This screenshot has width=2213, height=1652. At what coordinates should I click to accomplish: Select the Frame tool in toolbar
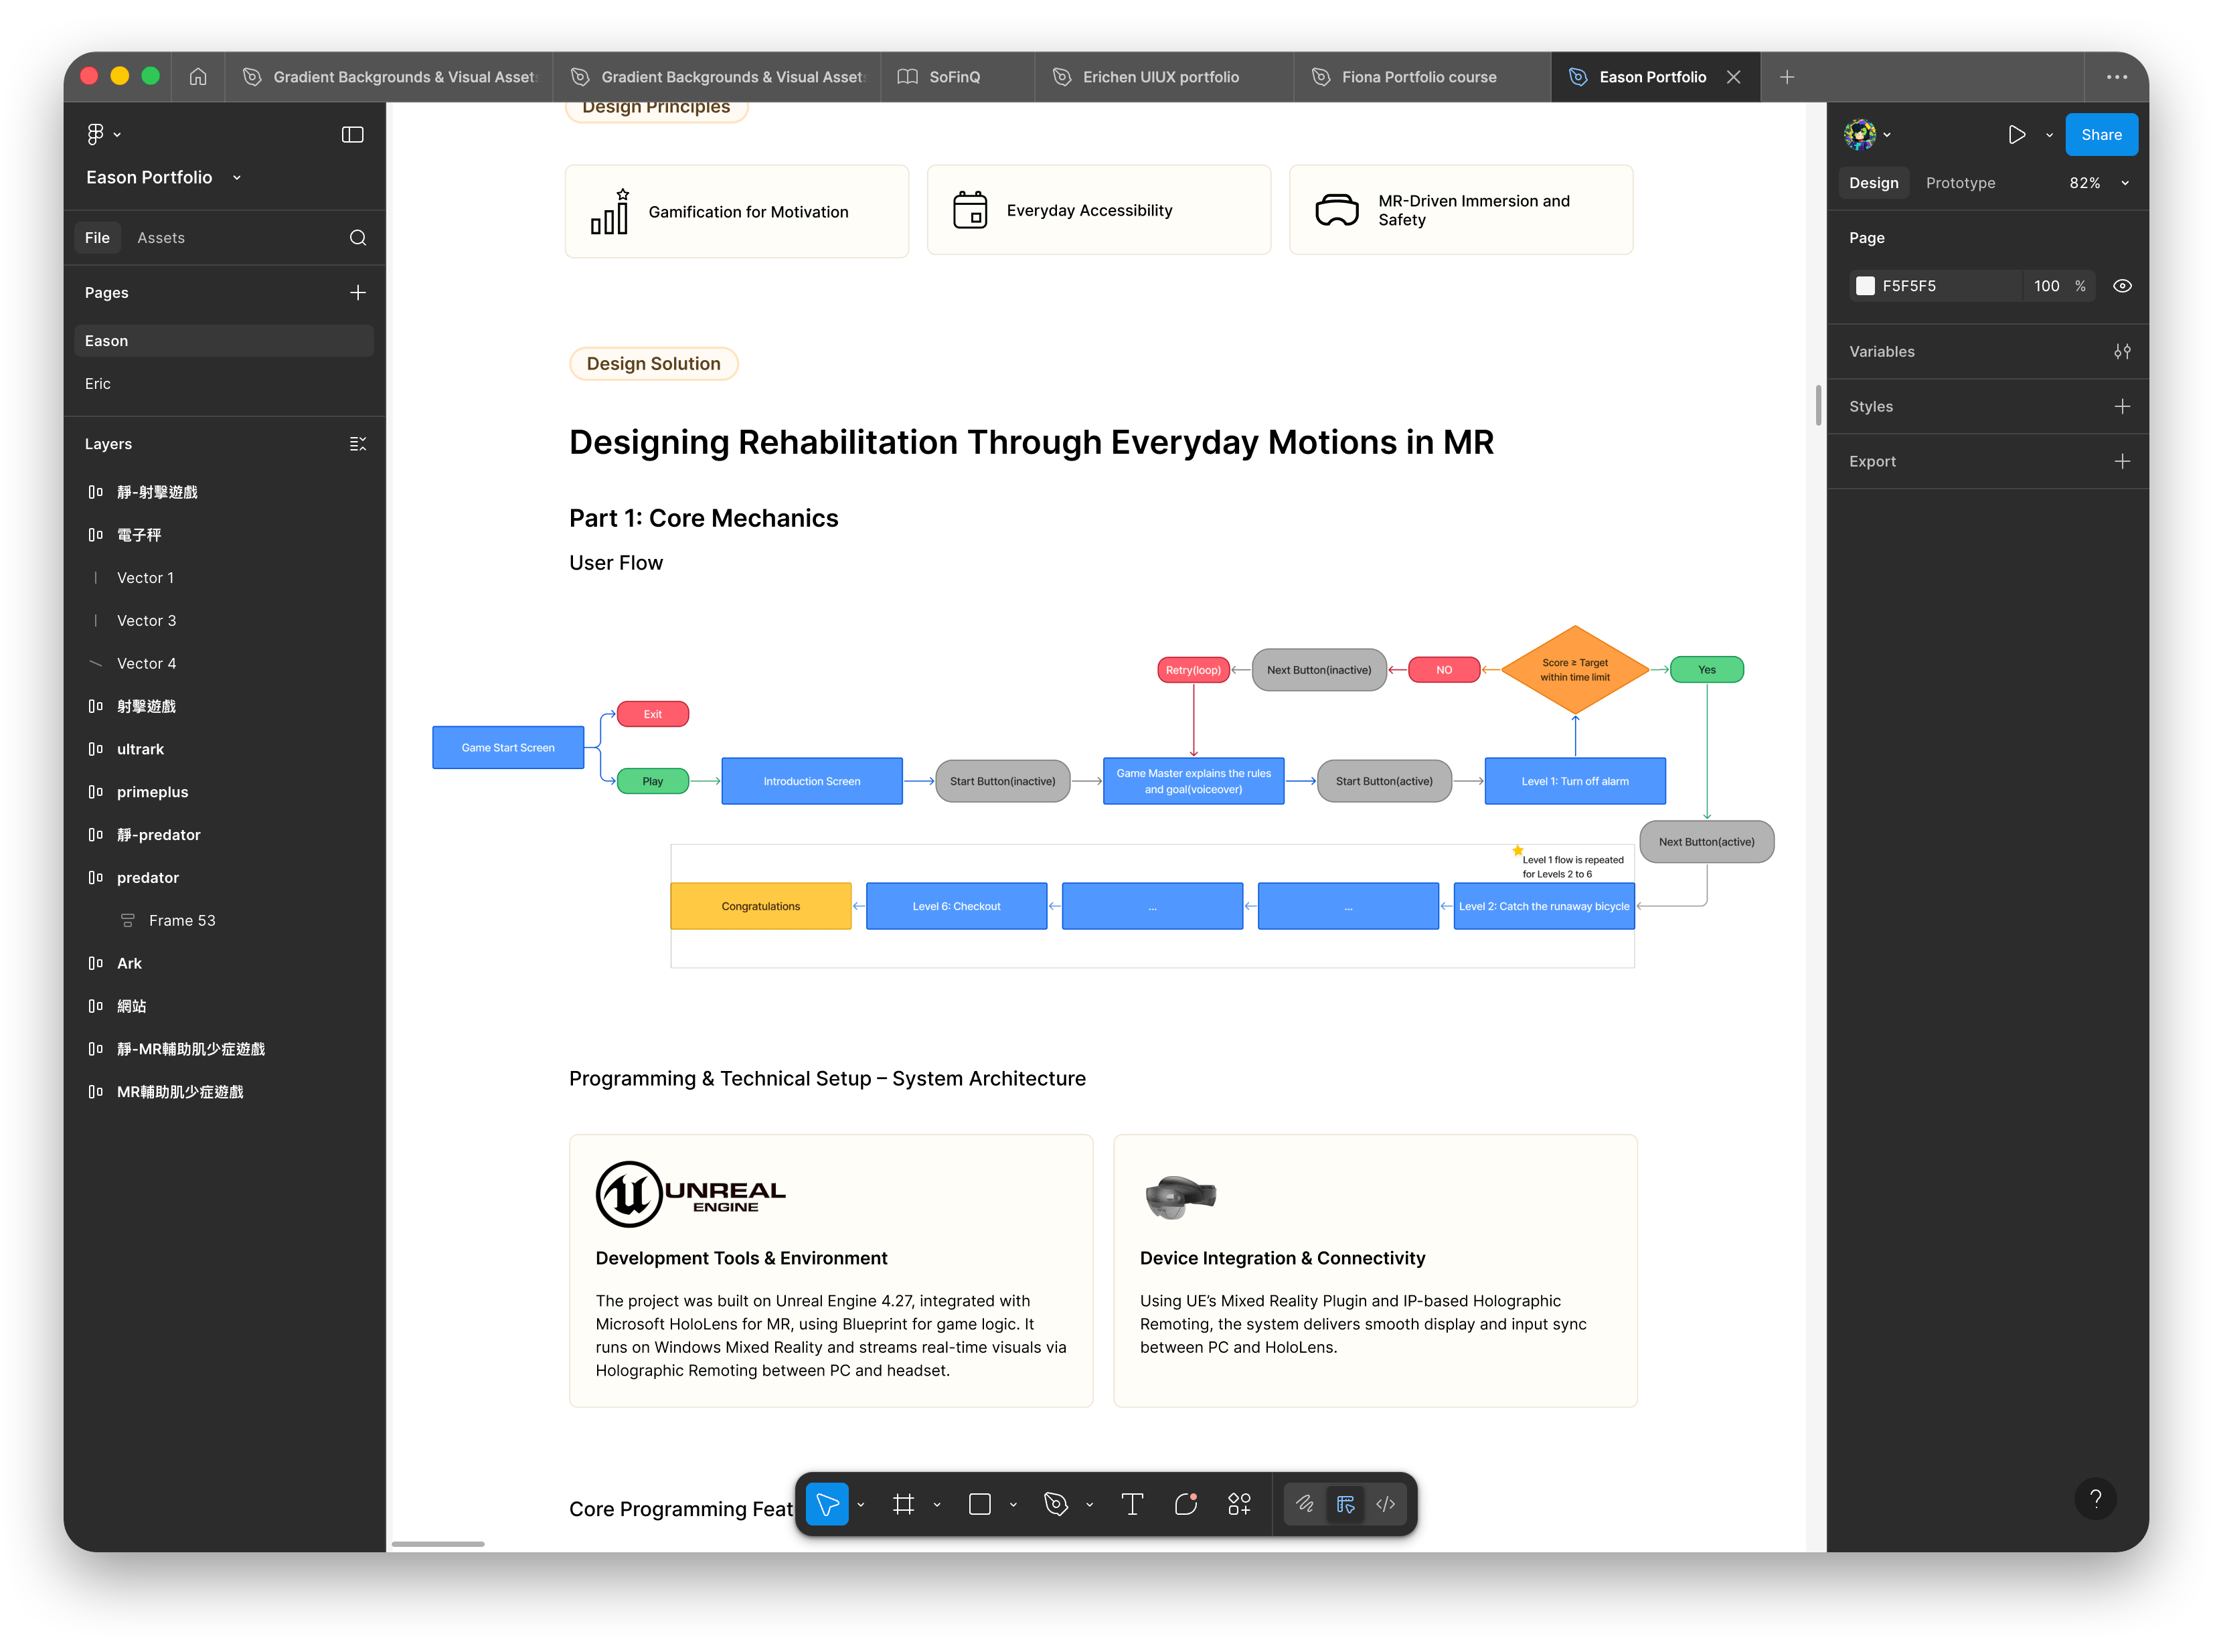(x=903, y=1504)
